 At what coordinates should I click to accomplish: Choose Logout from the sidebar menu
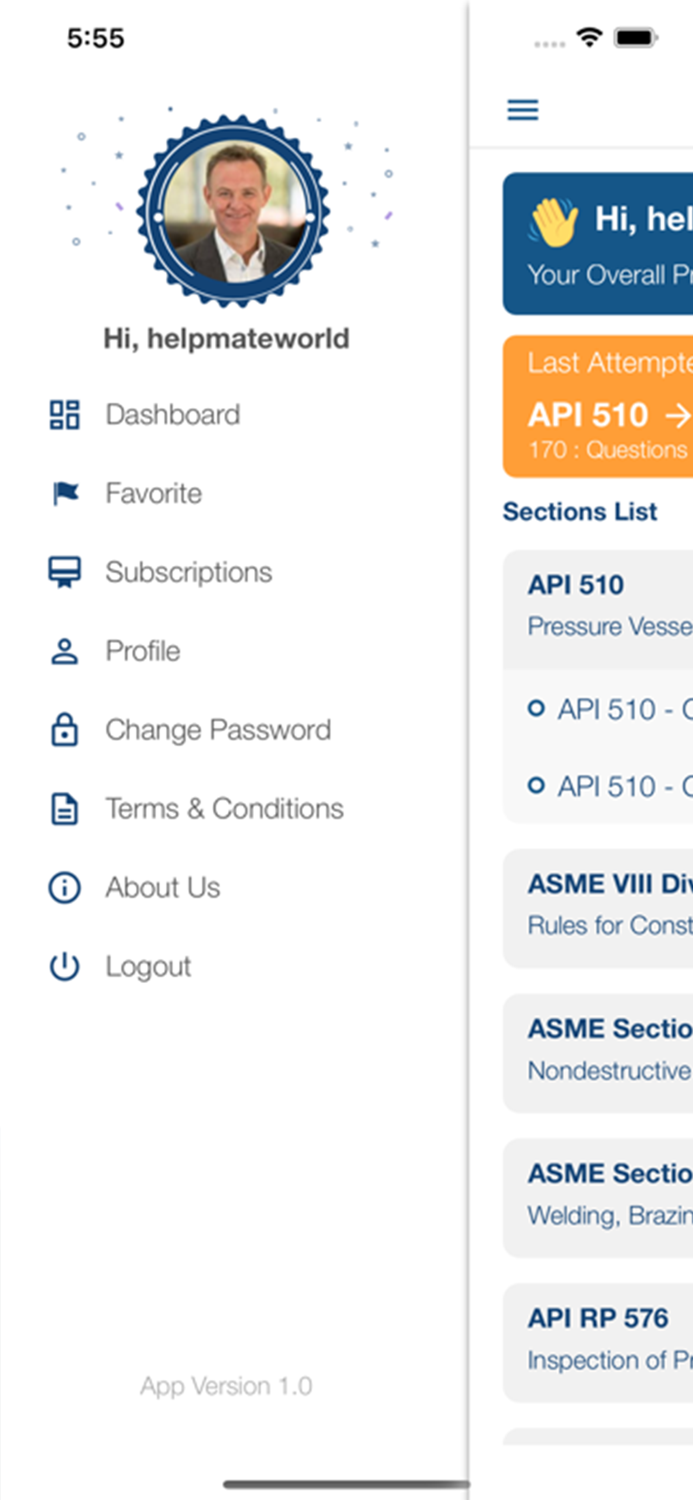click(x=147, y=966)
